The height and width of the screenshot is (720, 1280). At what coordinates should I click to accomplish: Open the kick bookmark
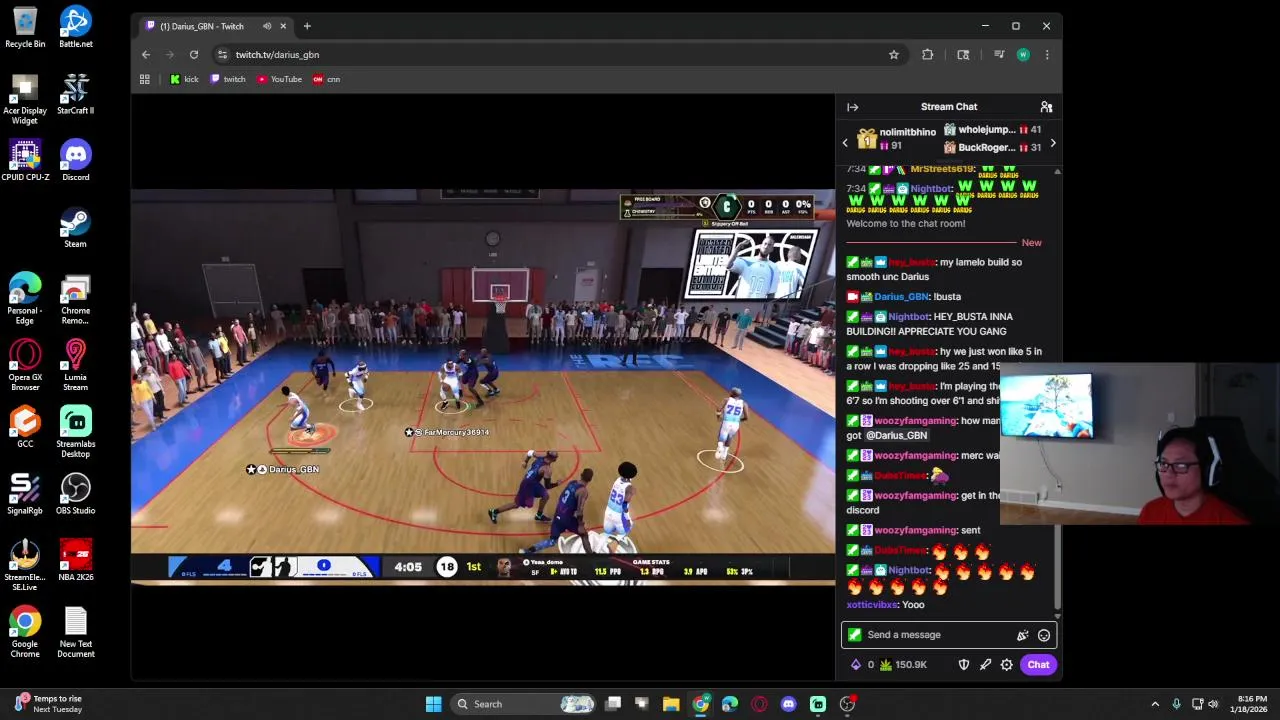(x=184, y=79)
